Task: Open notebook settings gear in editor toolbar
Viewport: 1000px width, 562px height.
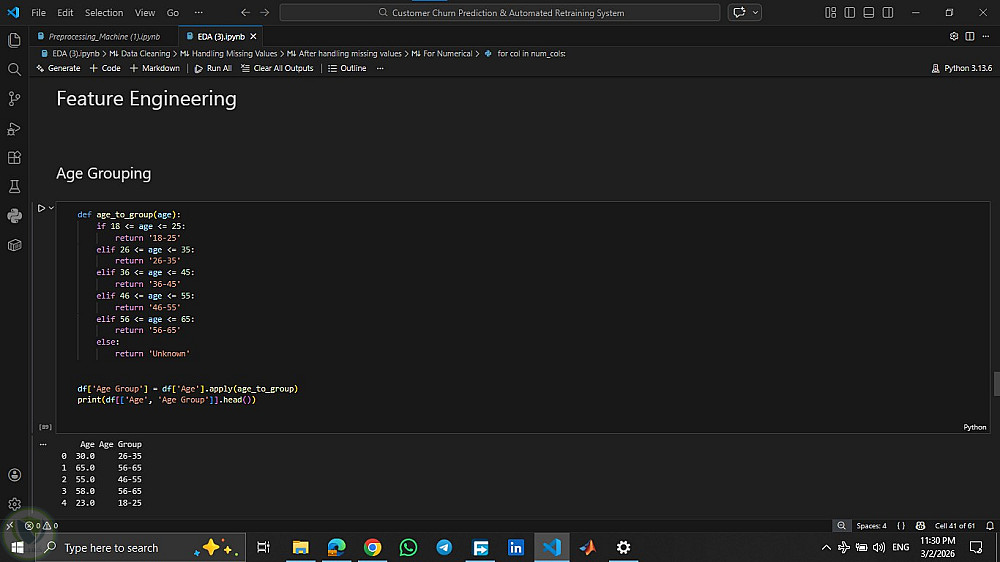Action: [953, 36]
